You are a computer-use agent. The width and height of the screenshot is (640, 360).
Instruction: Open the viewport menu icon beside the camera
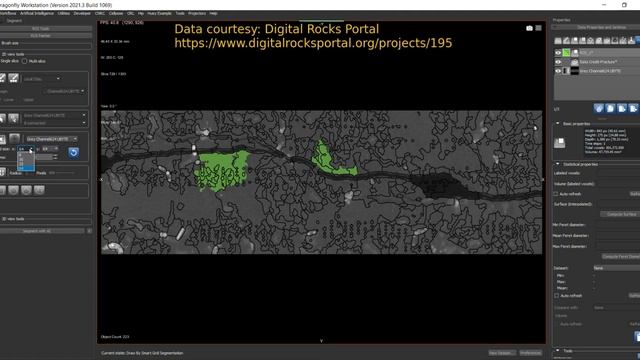[x=538, y=28]
